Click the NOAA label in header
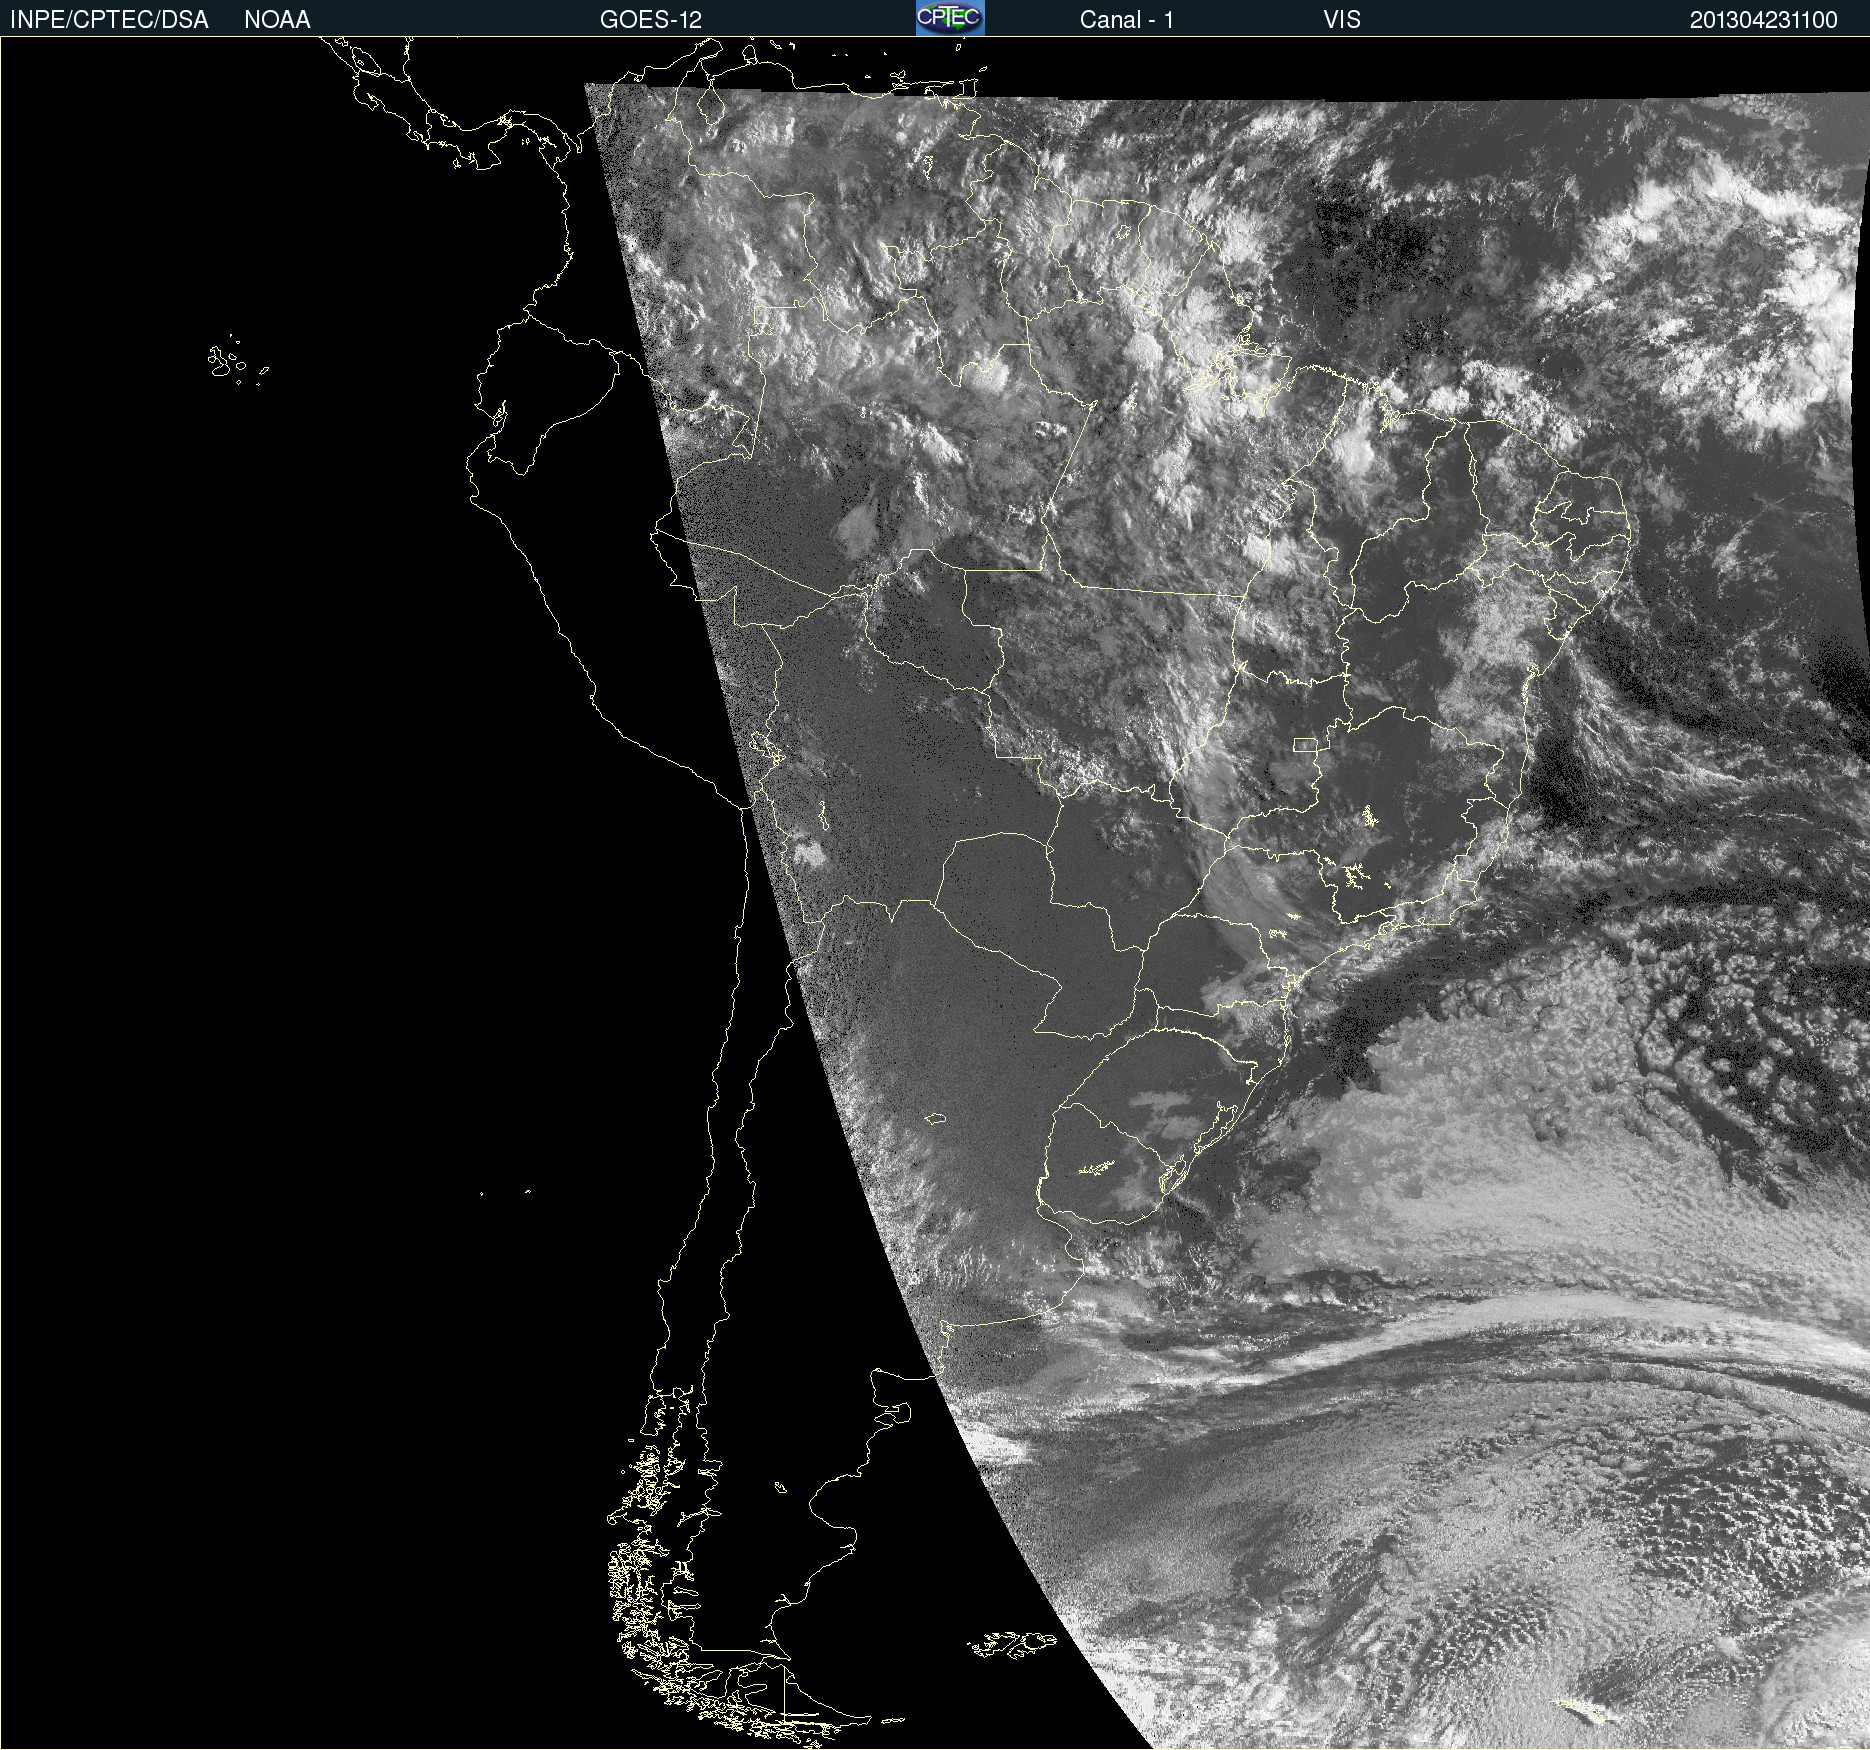The width and height of the screenshot is (1870, 1750). click(x=277, y=20)
